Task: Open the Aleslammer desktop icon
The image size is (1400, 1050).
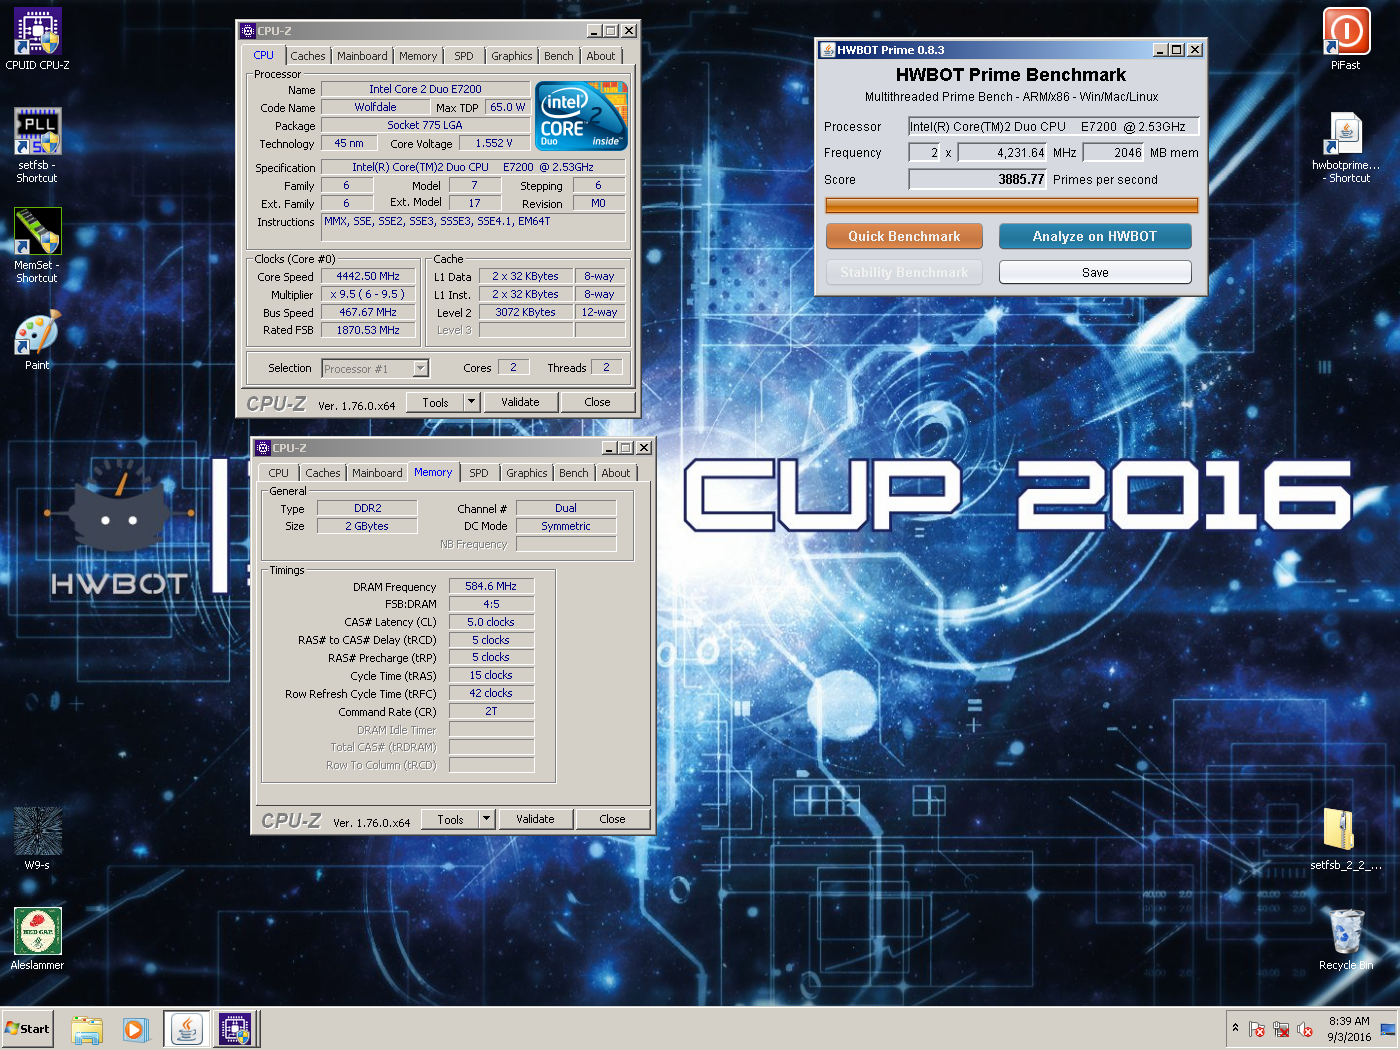Action: pos(37,938)
